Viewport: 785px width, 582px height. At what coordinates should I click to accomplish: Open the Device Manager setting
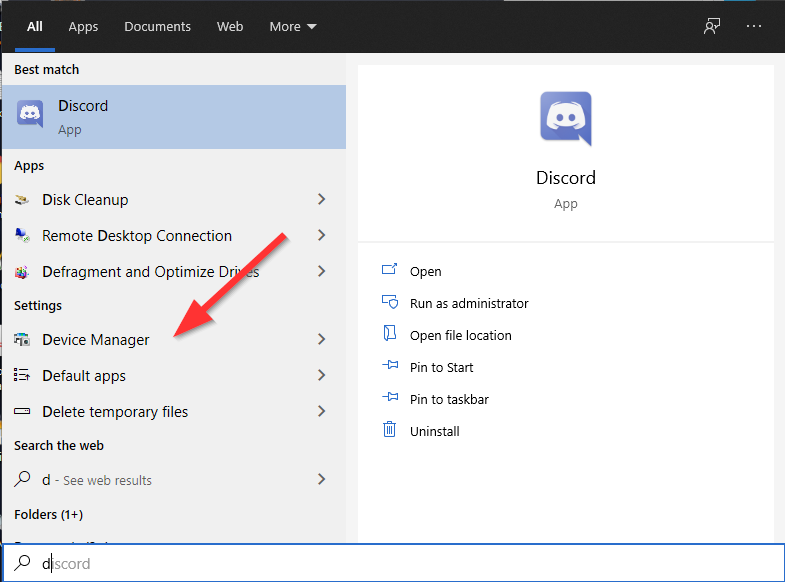click(174, 340)
